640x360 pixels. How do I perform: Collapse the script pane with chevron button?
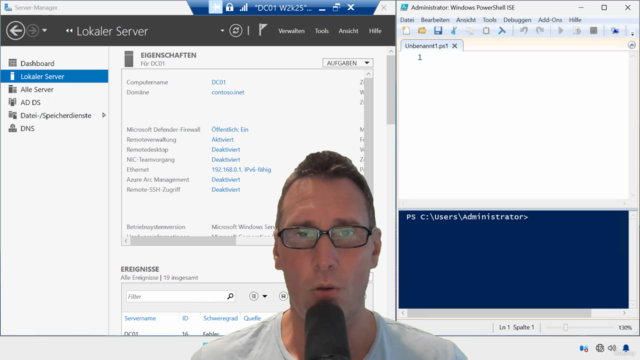(631, 45)
